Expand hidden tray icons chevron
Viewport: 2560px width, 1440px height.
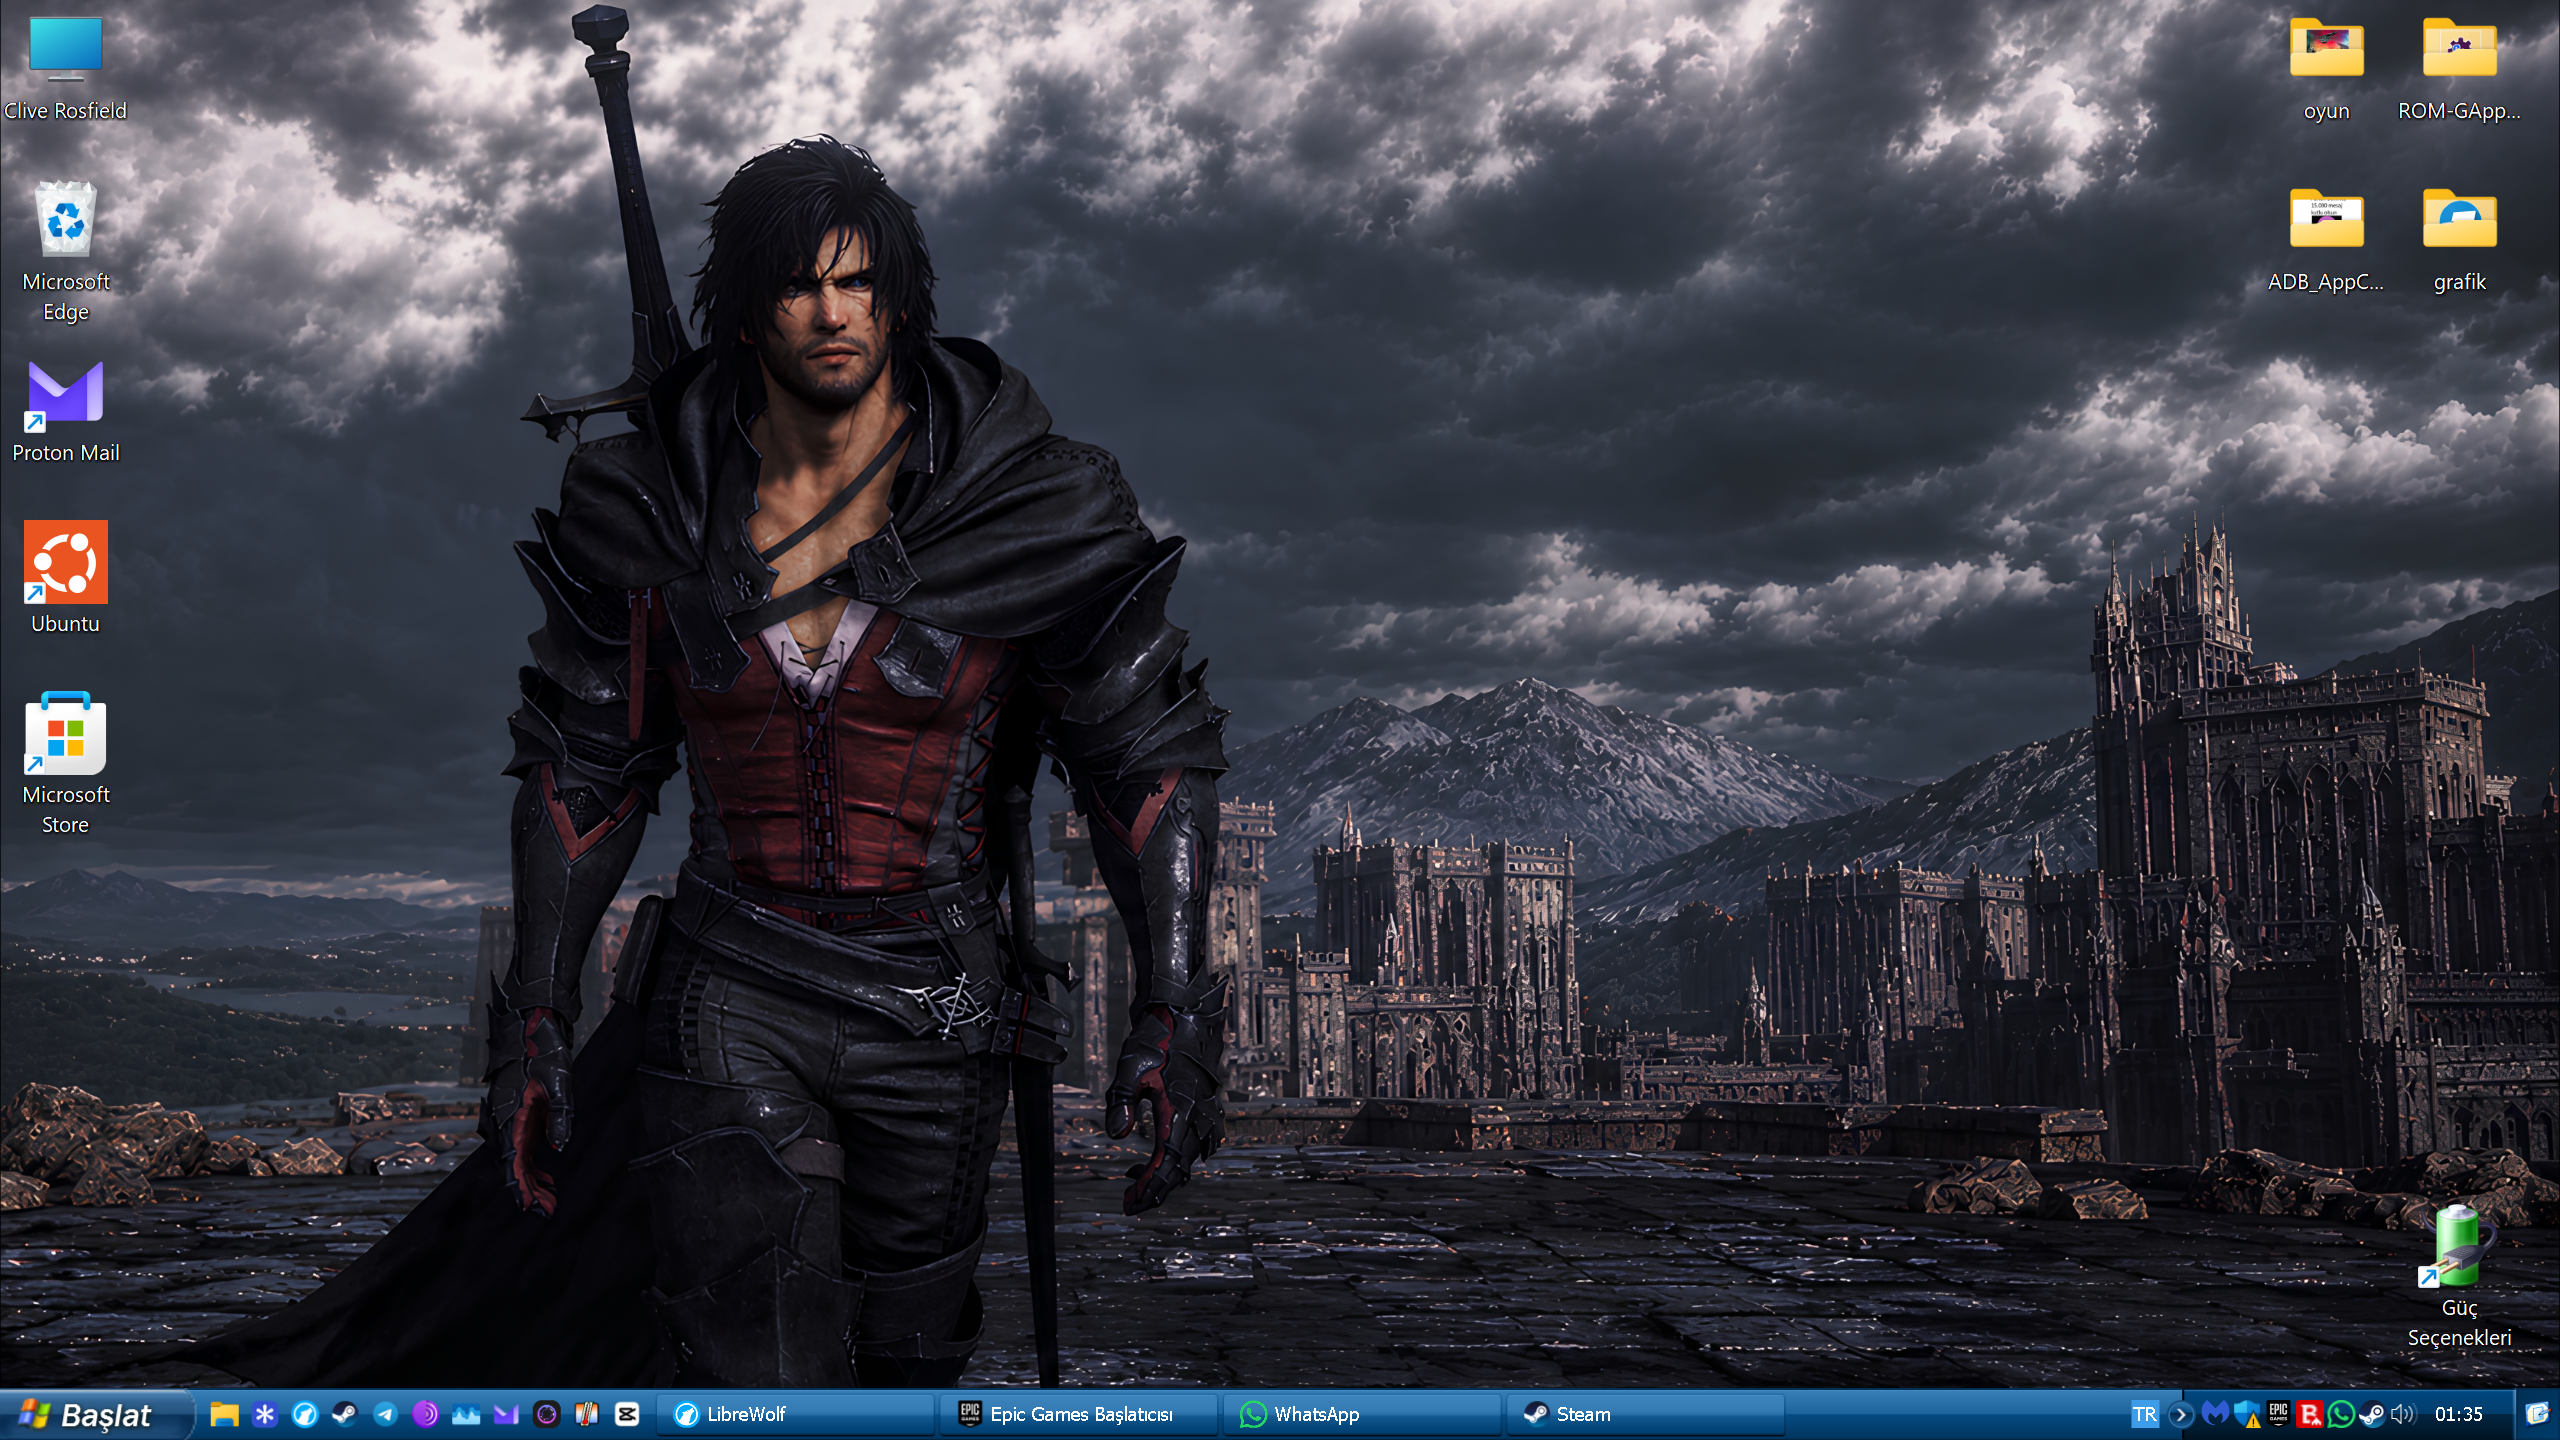point(2182,1414)
